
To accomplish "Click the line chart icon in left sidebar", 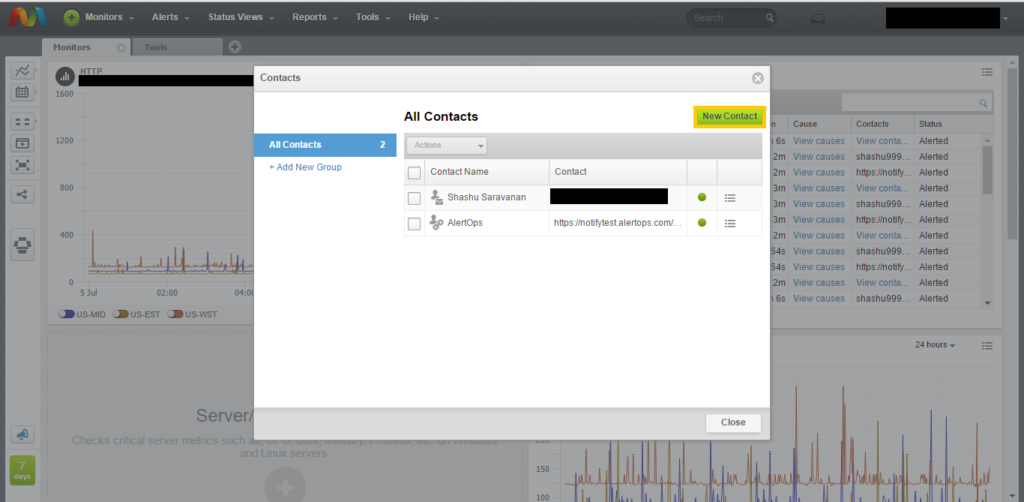I will [22, 71].
